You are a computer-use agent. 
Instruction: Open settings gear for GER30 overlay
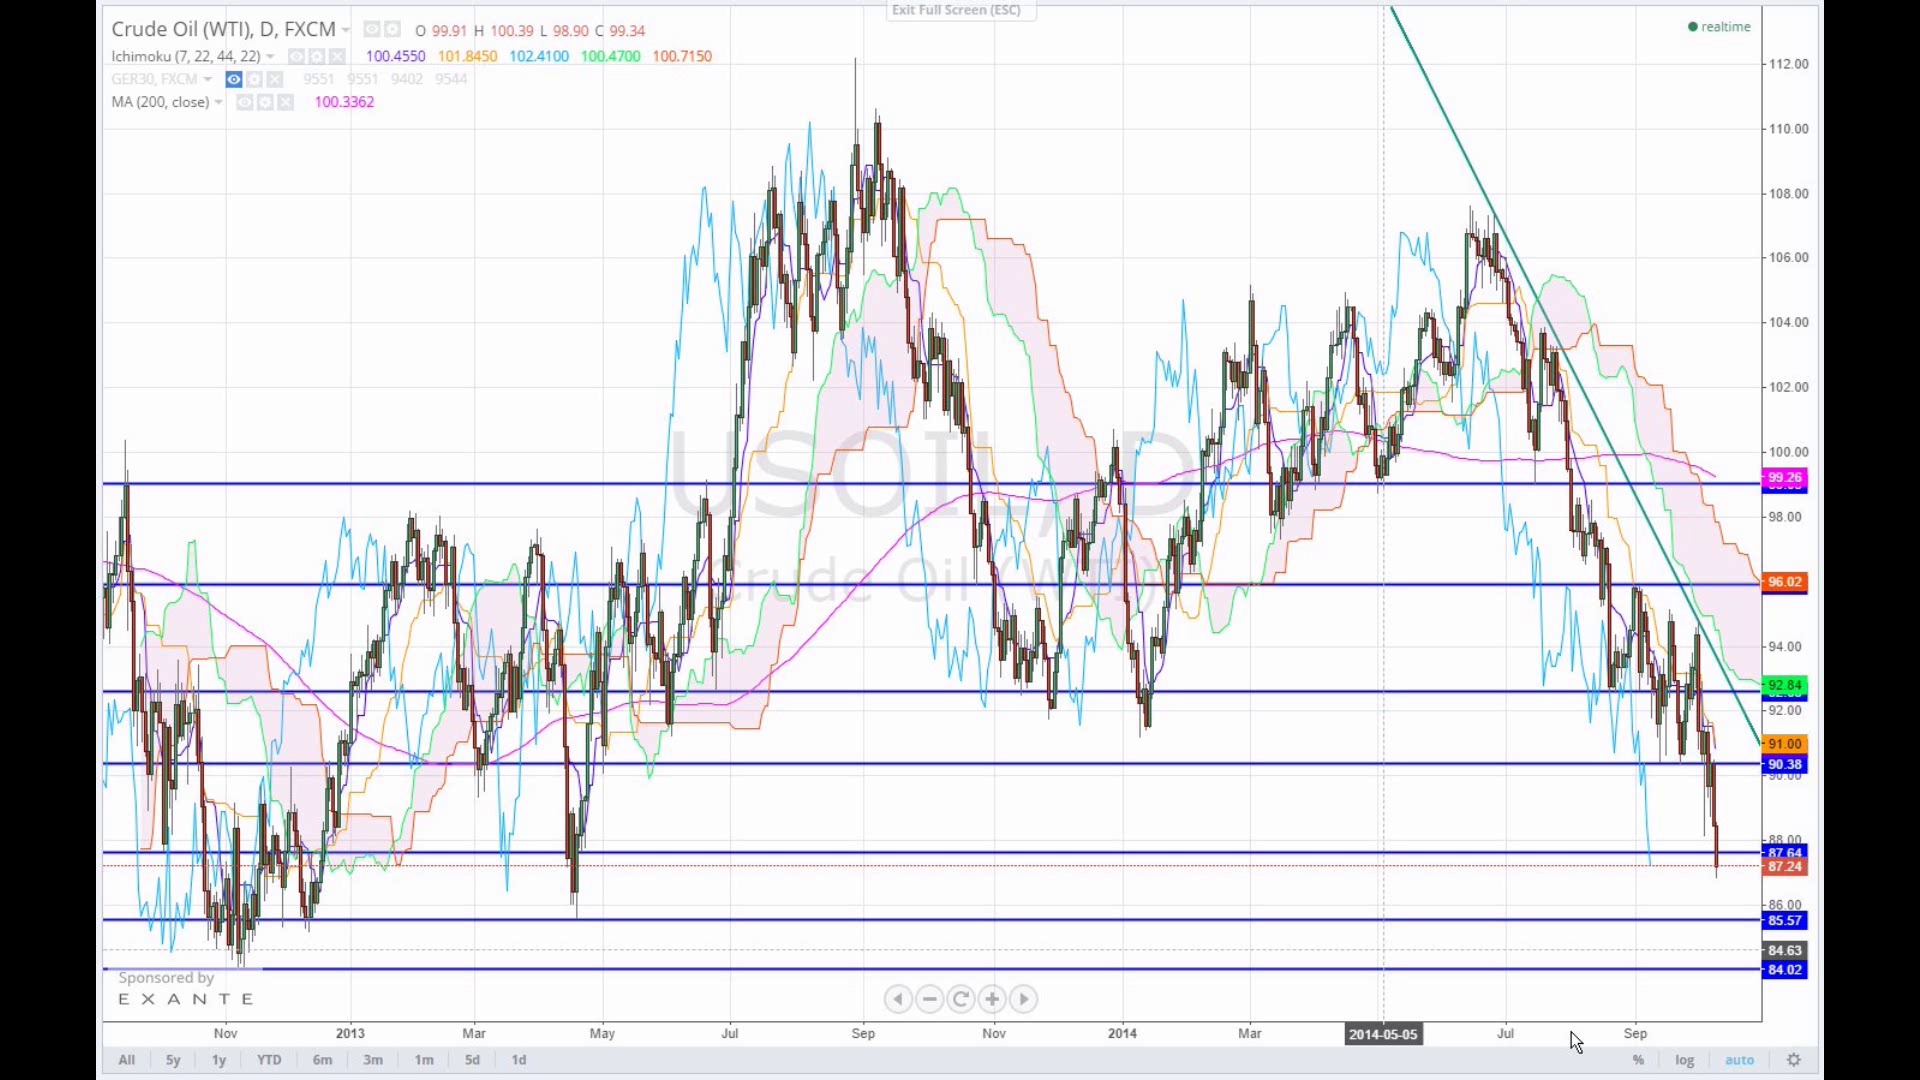click(x=254, y=80)
